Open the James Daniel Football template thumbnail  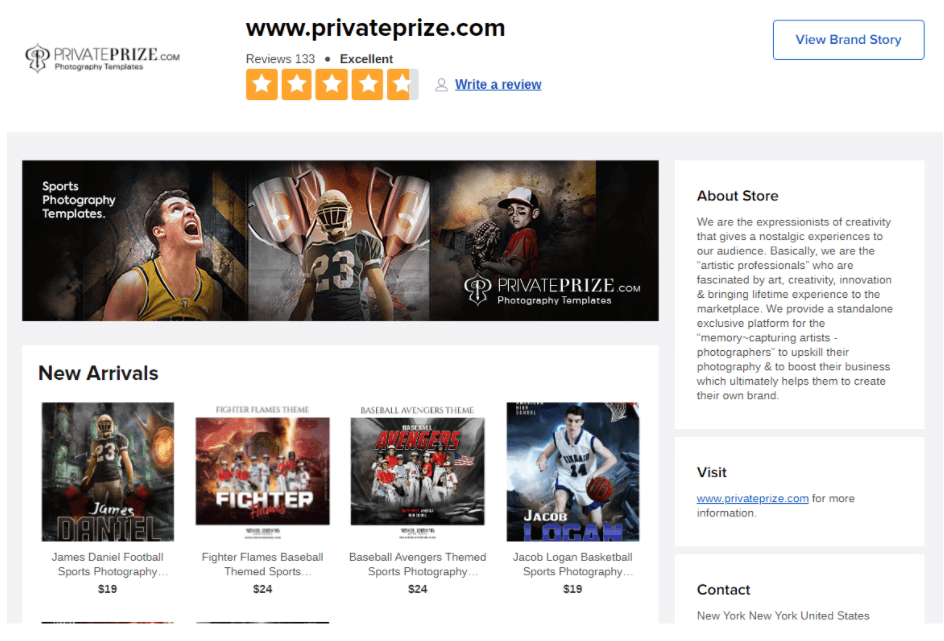(108, 472)
